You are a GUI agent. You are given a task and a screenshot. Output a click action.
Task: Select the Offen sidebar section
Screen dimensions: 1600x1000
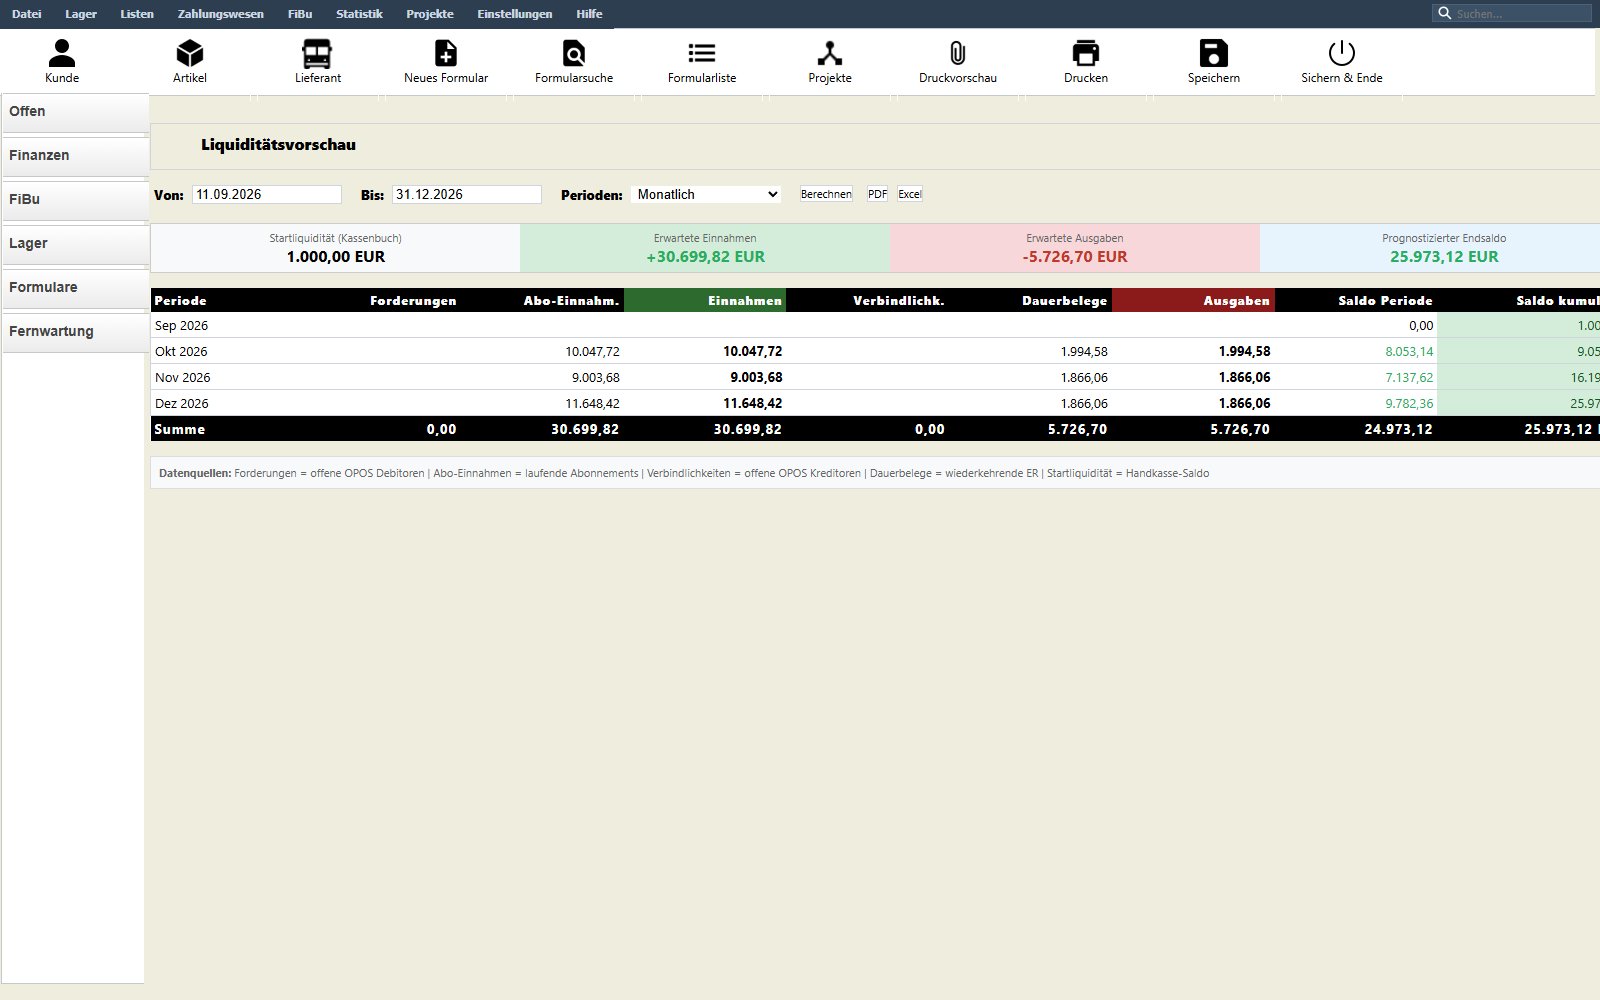click(75, 112)
